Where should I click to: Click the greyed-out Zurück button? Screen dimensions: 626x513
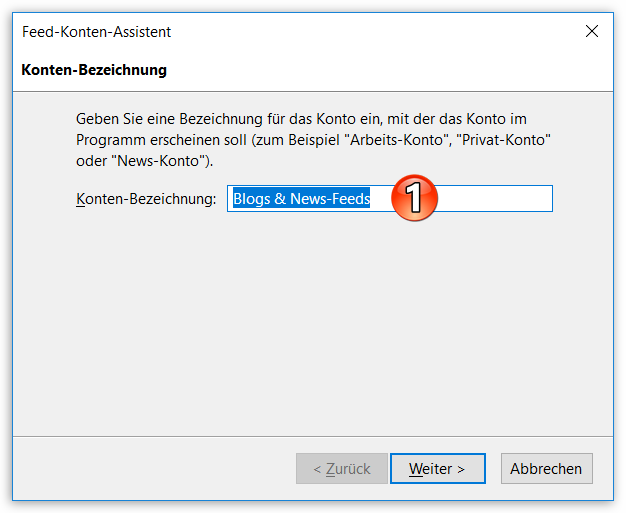pos(342,468)
